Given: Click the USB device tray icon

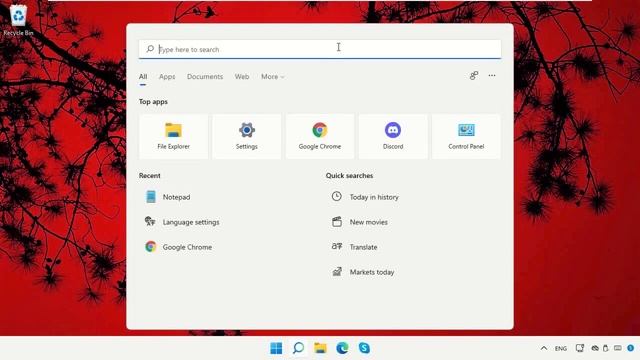Looking at the screenshot, I should (x=606, y=348).
